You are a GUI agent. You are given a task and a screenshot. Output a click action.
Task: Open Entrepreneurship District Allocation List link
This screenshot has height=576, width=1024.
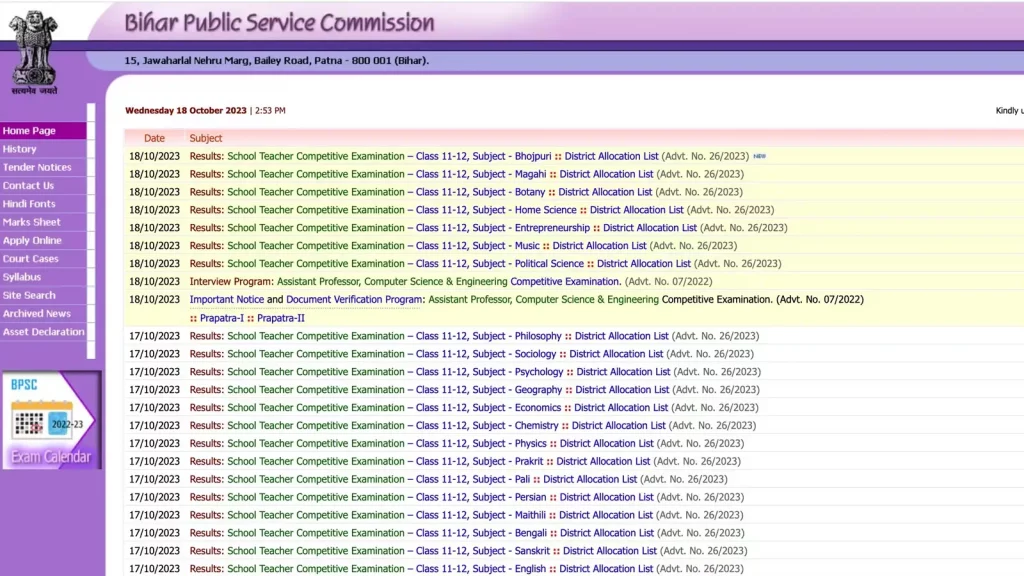tap(650, 228)
